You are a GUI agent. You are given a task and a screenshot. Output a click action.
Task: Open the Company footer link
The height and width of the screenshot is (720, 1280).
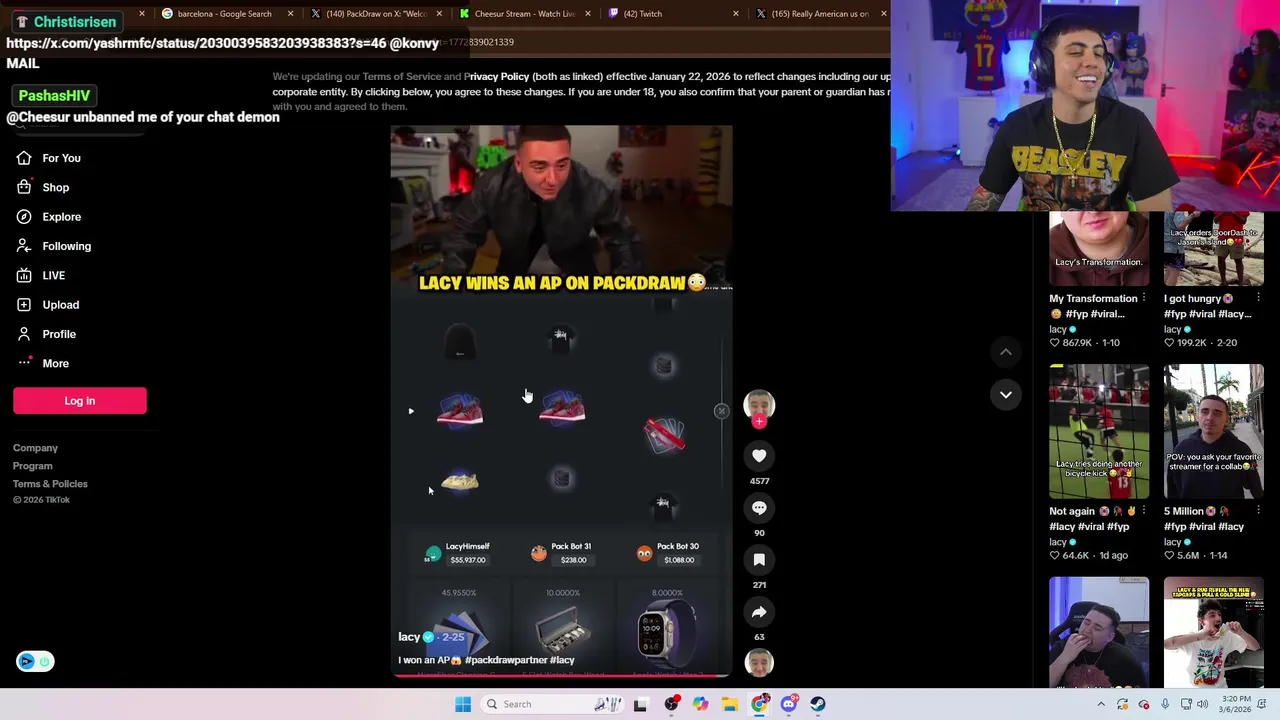tap(35, 448)
